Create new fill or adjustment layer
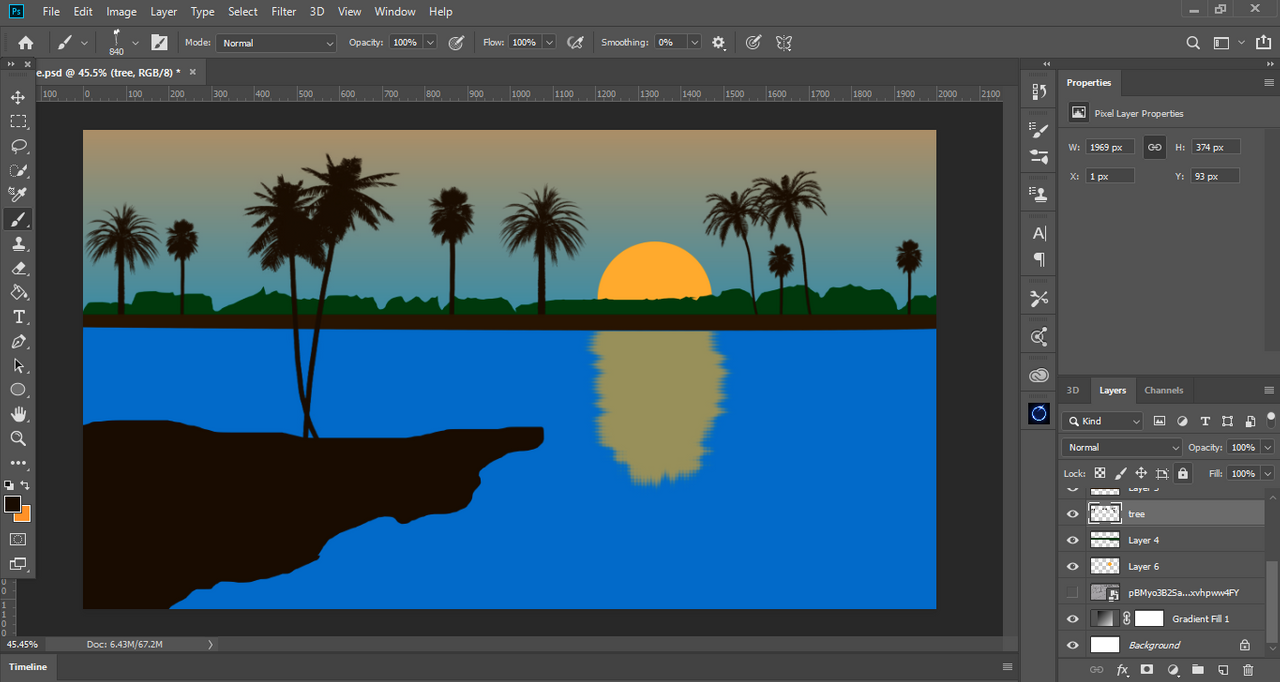Image resolution: width=1280 pixels, height=682 pixels. 1172,669
